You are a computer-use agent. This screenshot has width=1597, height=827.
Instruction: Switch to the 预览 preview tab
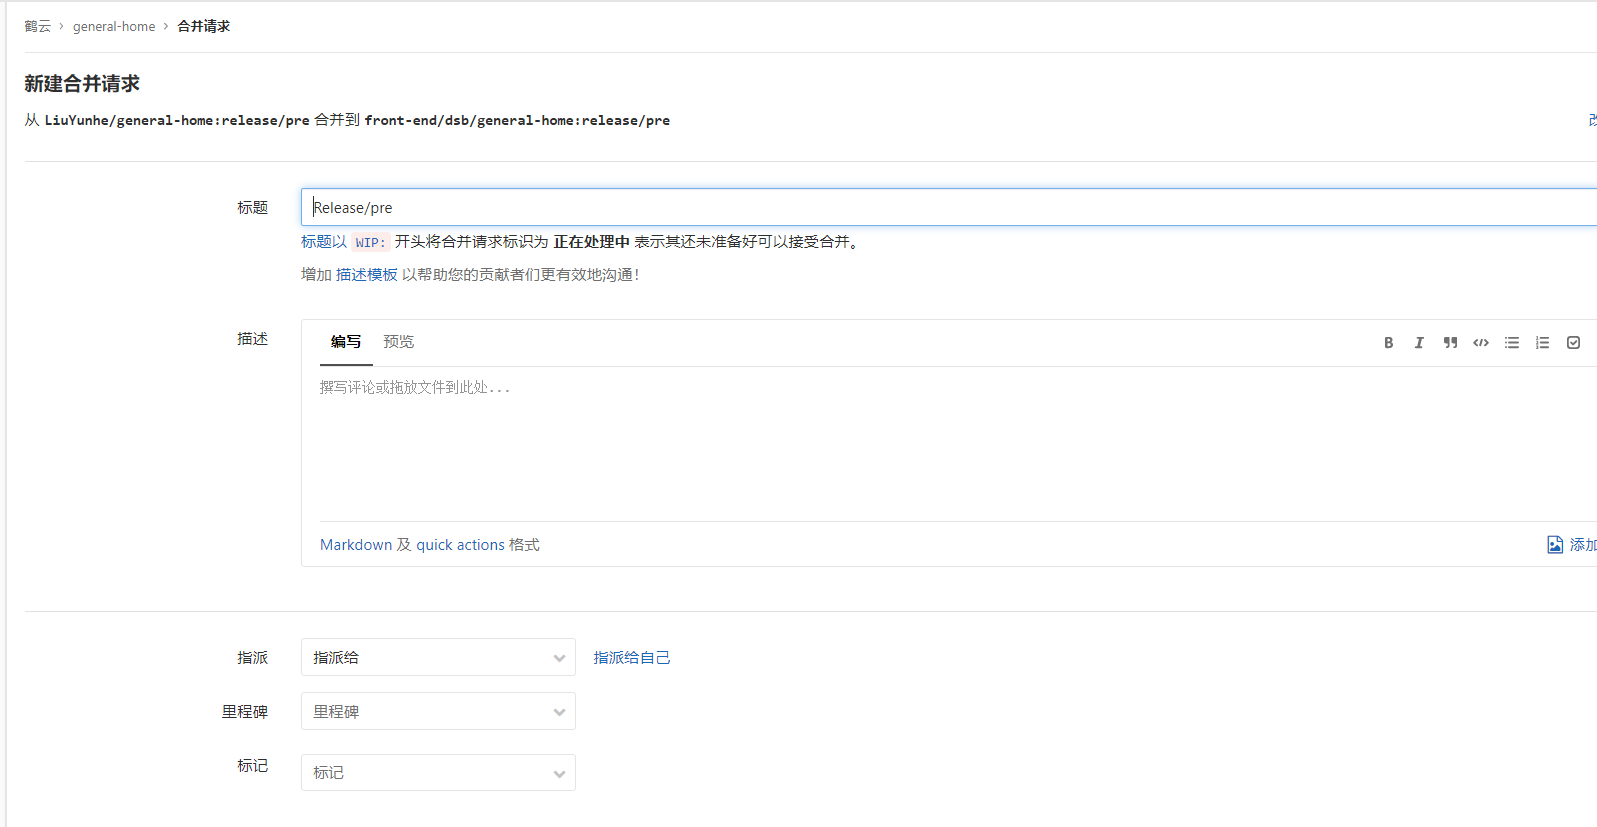pos(399,342)
